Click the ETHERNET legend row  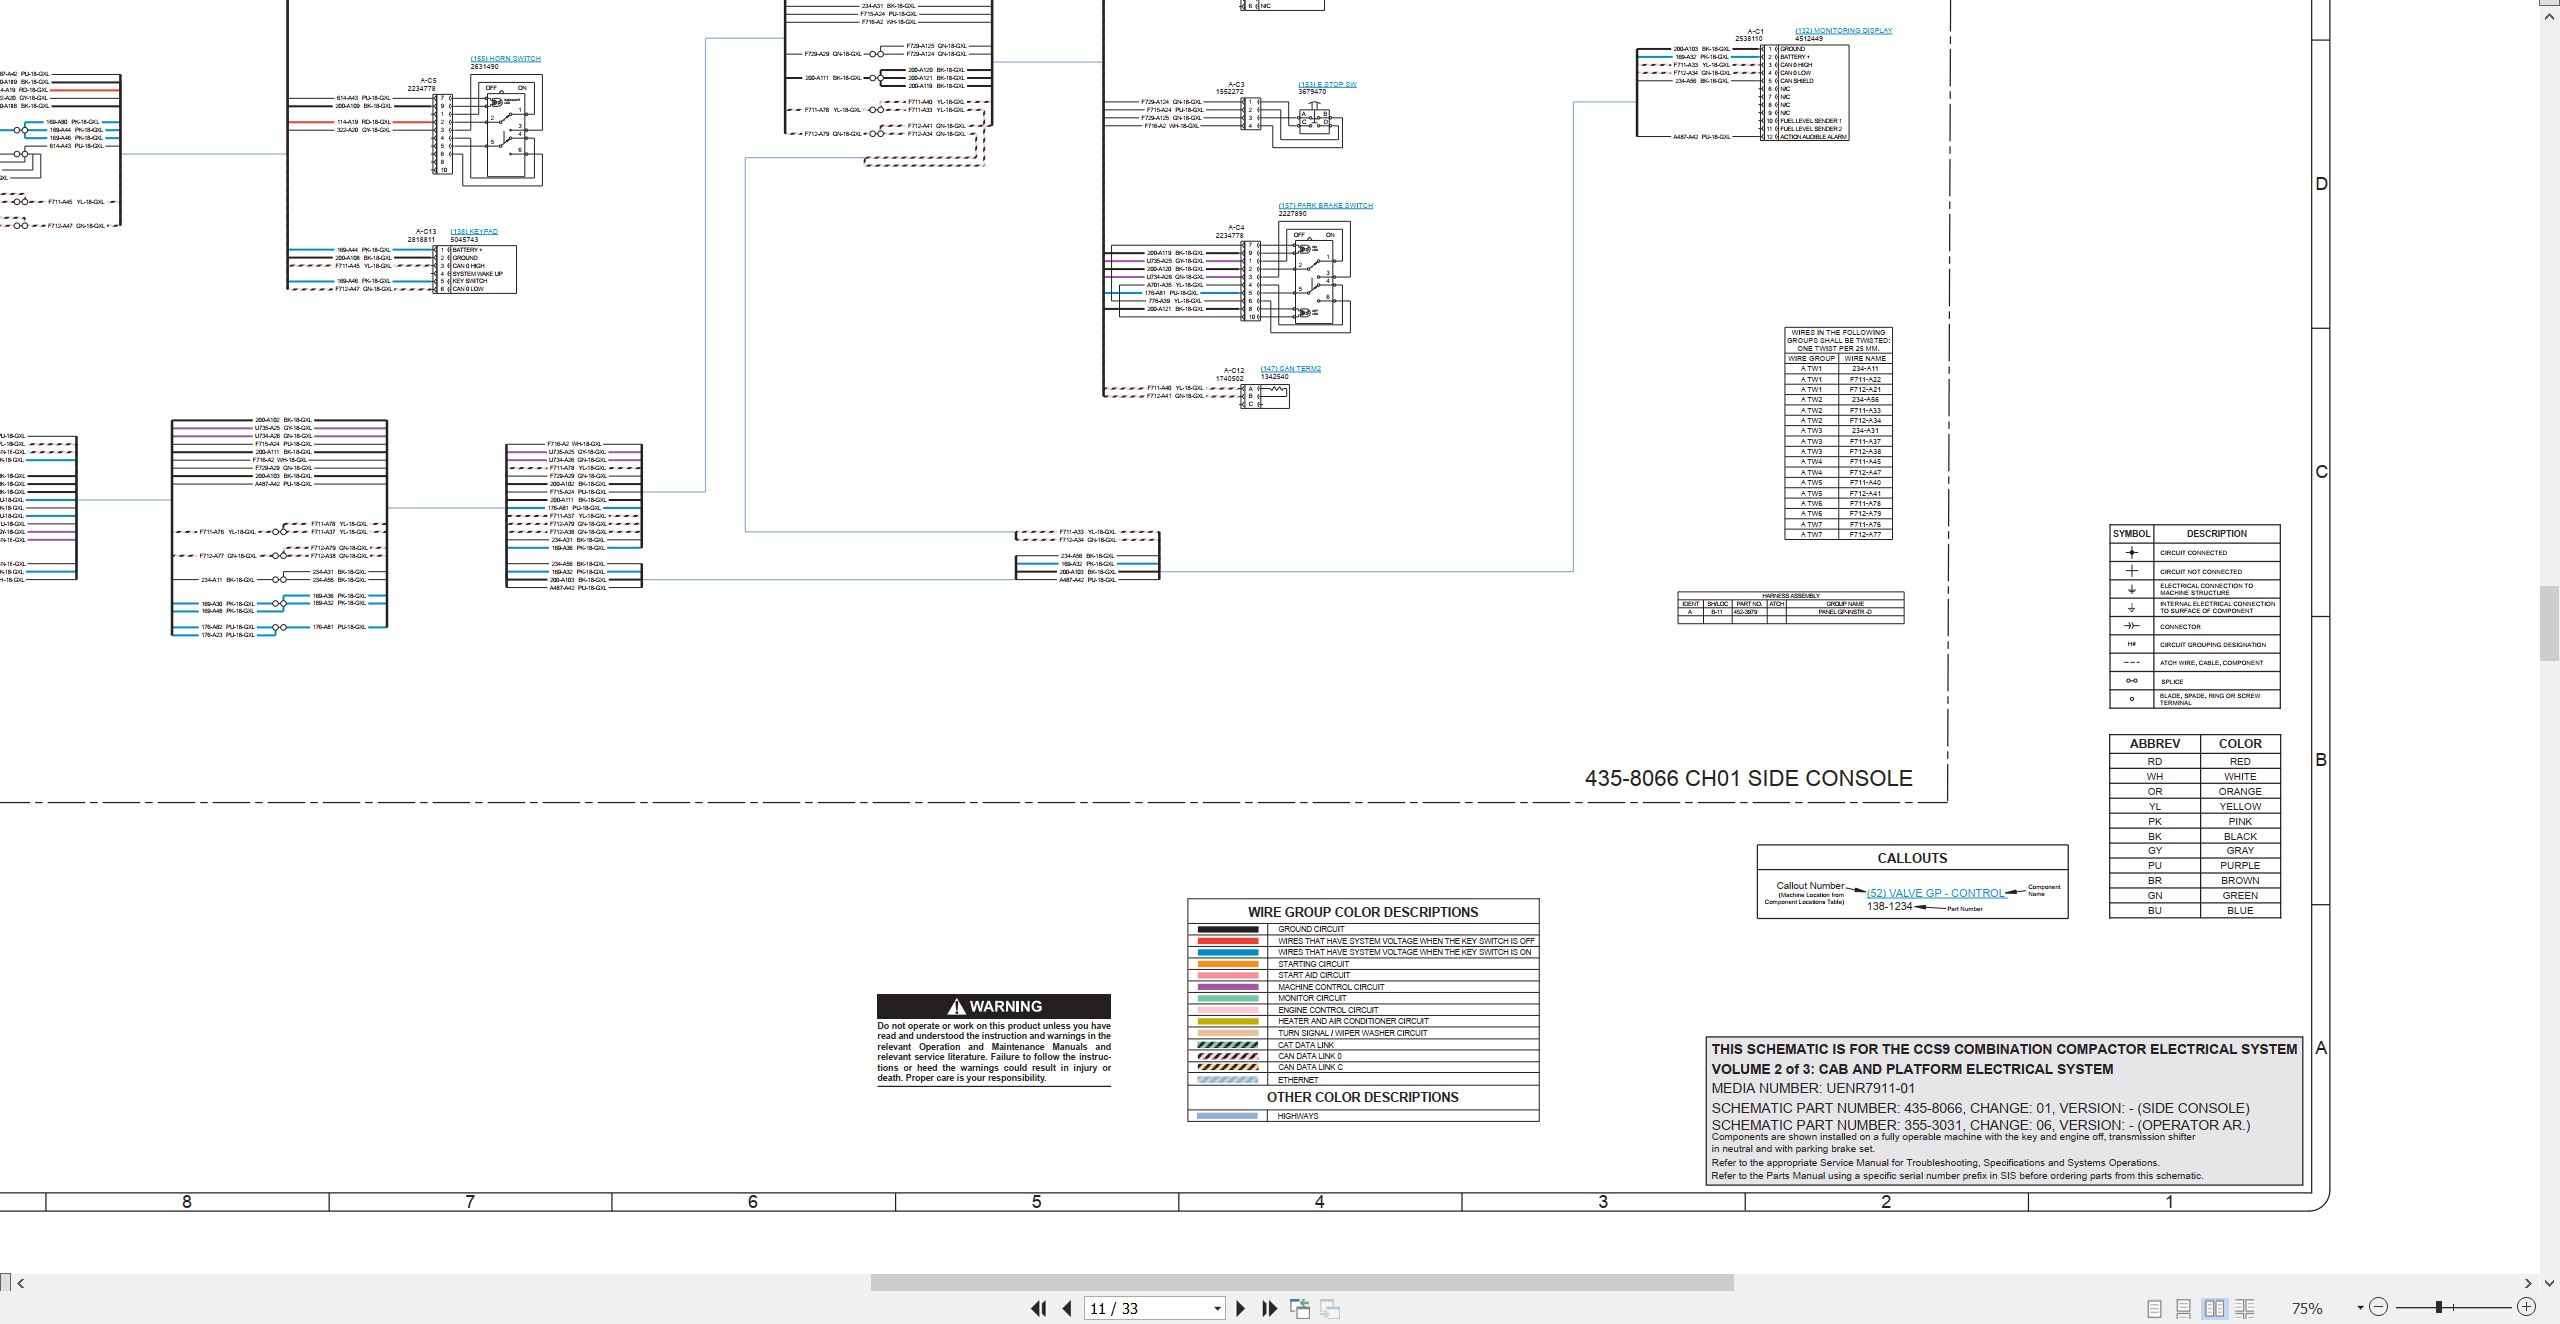(x=1363, y=1080)
